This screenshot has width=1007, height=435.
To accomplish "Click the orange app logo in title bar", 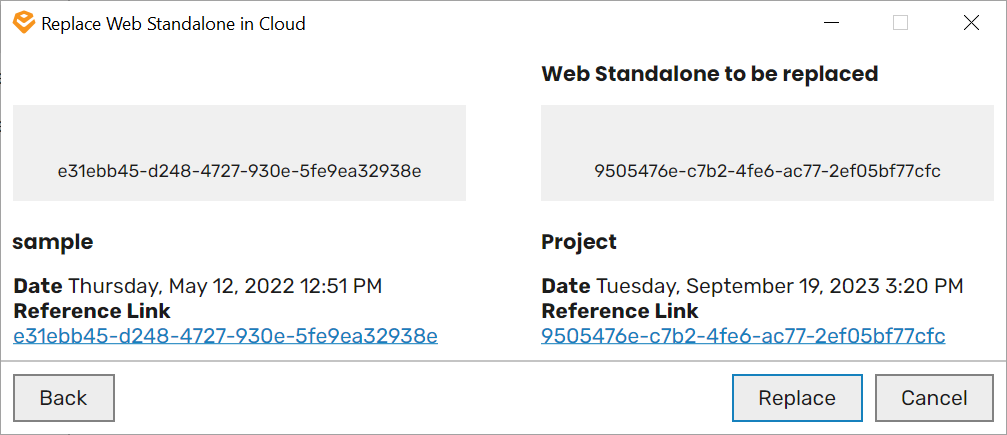I will click(x=24, y=23).
